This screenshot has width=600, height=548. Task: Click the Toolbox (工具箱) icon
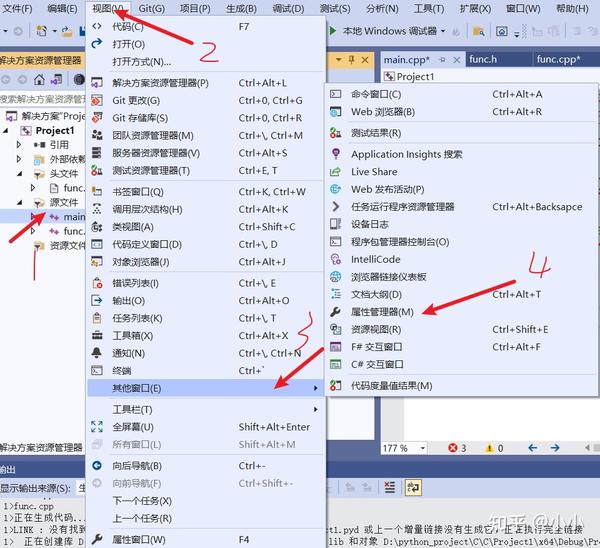(x=97, y=335)
